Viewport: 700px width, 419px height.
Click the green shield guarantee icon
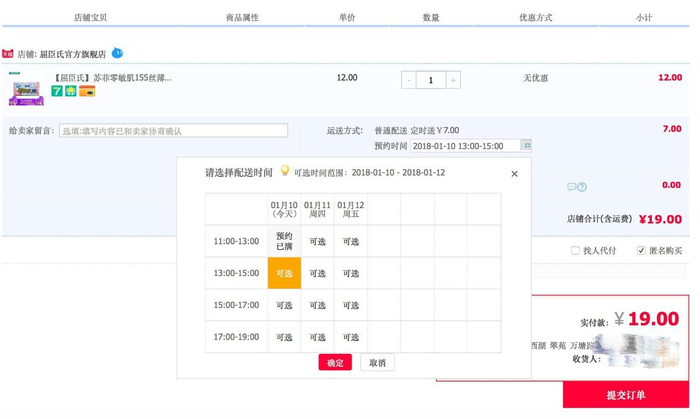[x=71, y=91]
